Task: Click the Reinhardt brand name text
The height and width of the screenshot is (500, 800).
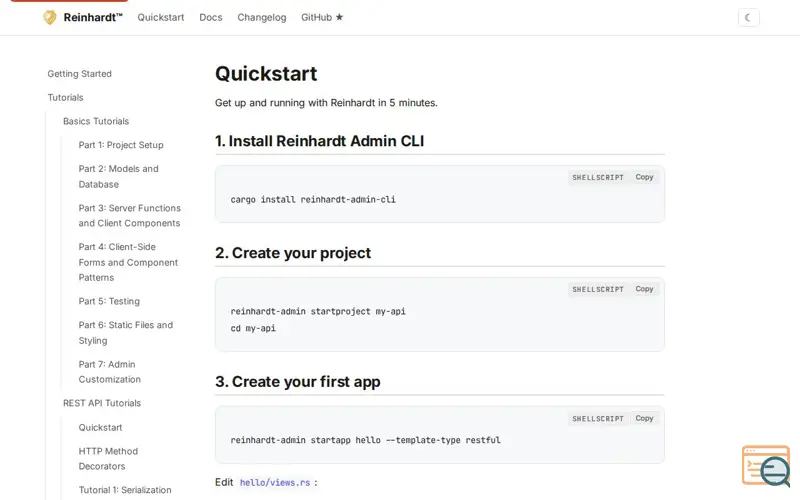Action: click(x=93, y=17)
